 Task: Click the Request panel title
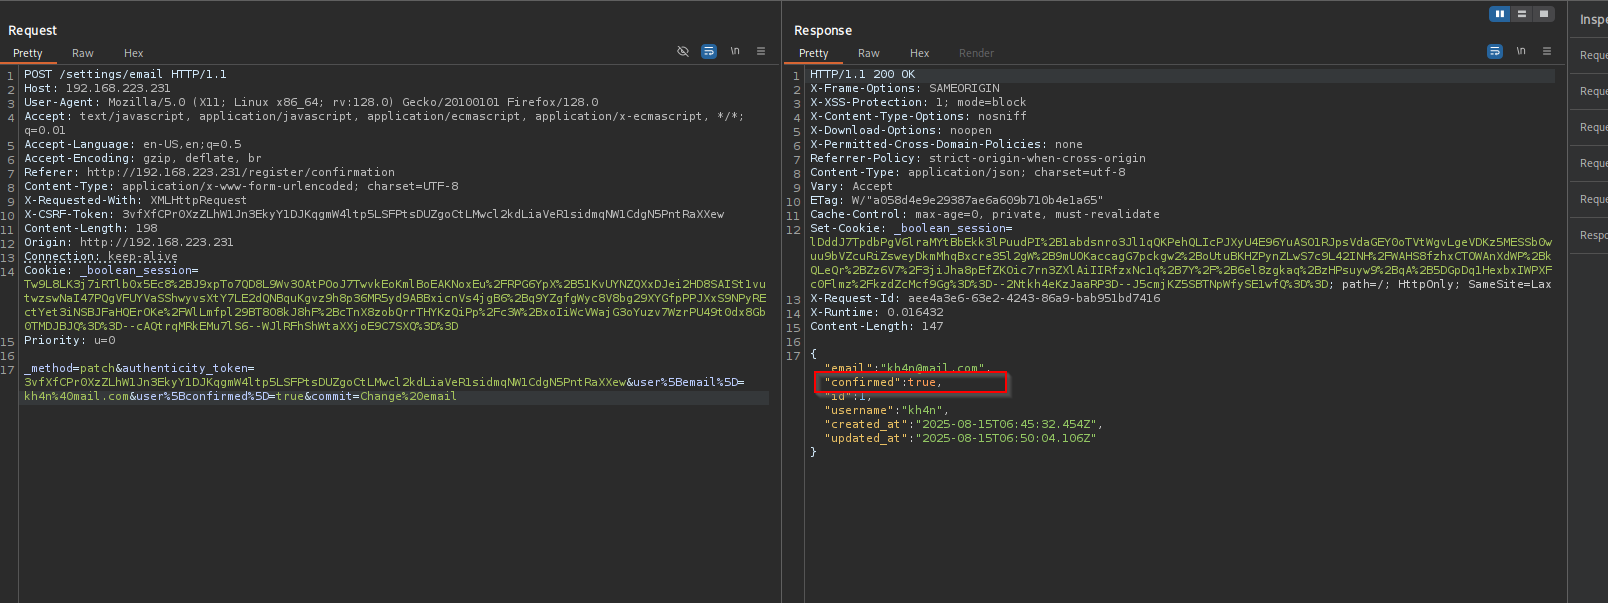[33, 30]
